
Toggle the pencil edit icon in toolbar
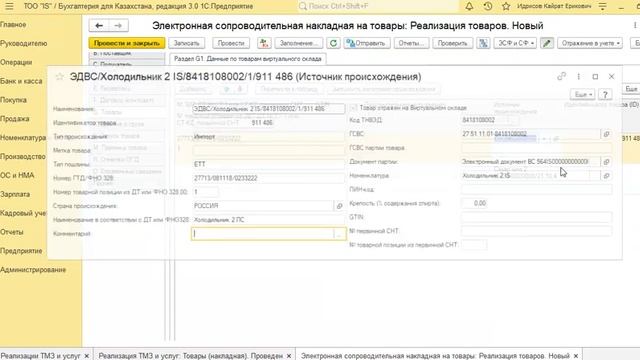click(x=547, y=43)
